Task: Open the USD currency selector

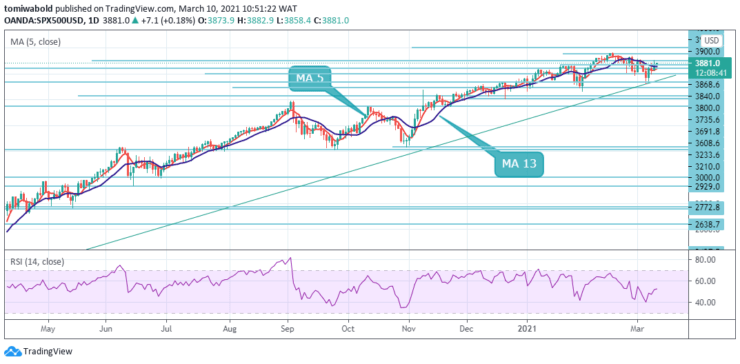Action: [x=711, y=40]
